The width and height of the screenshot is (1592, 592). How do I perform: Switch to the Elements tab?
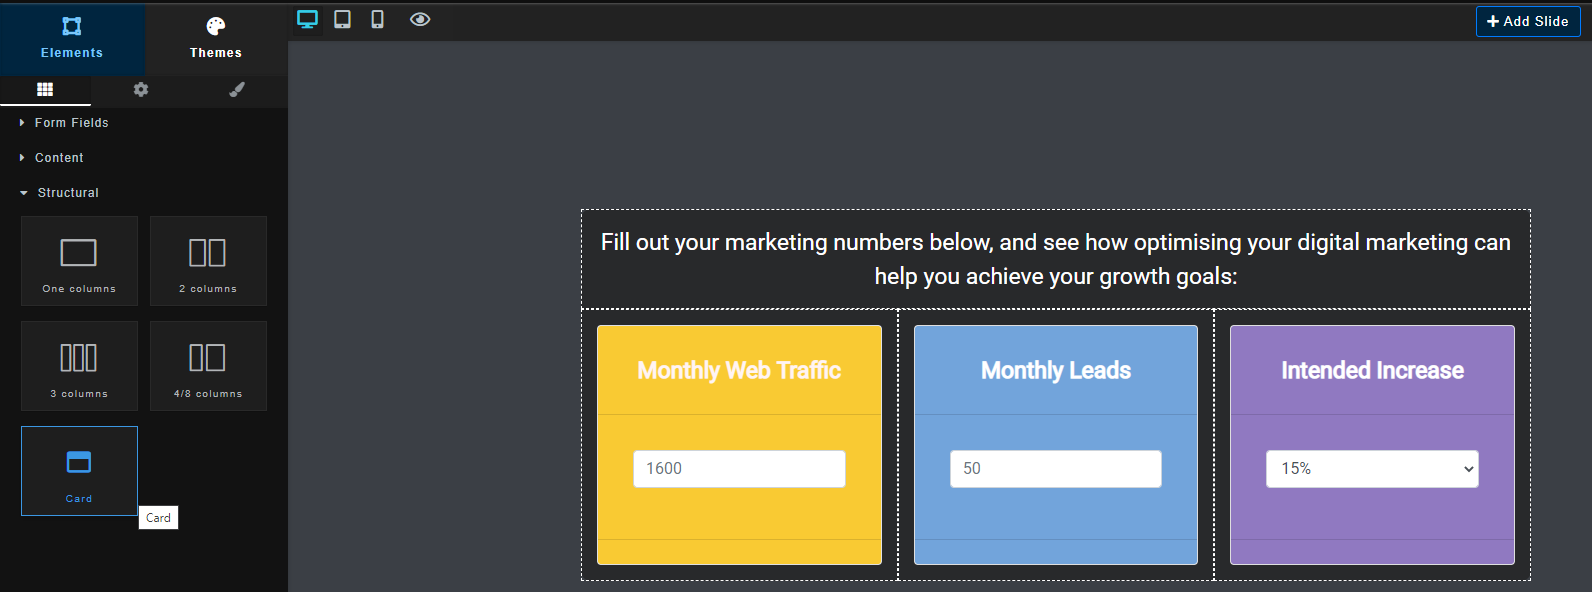click(72, 38)
